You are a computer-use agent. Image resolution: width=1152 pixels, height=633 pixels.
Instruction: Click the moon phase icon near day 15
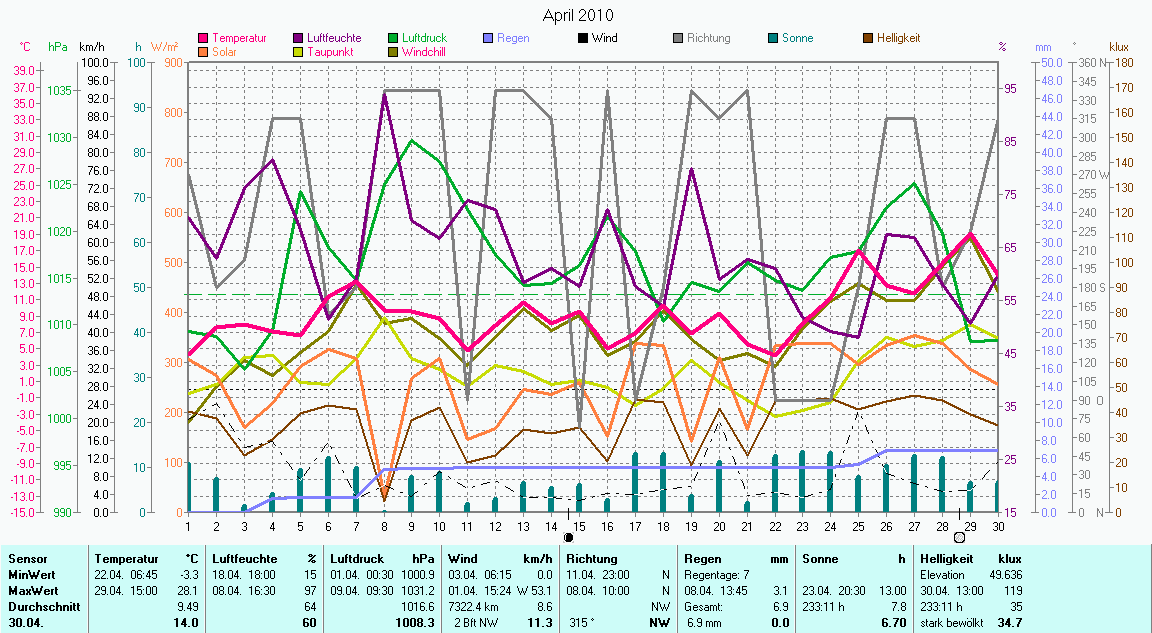pyautogui.click(x=569, y=537)
